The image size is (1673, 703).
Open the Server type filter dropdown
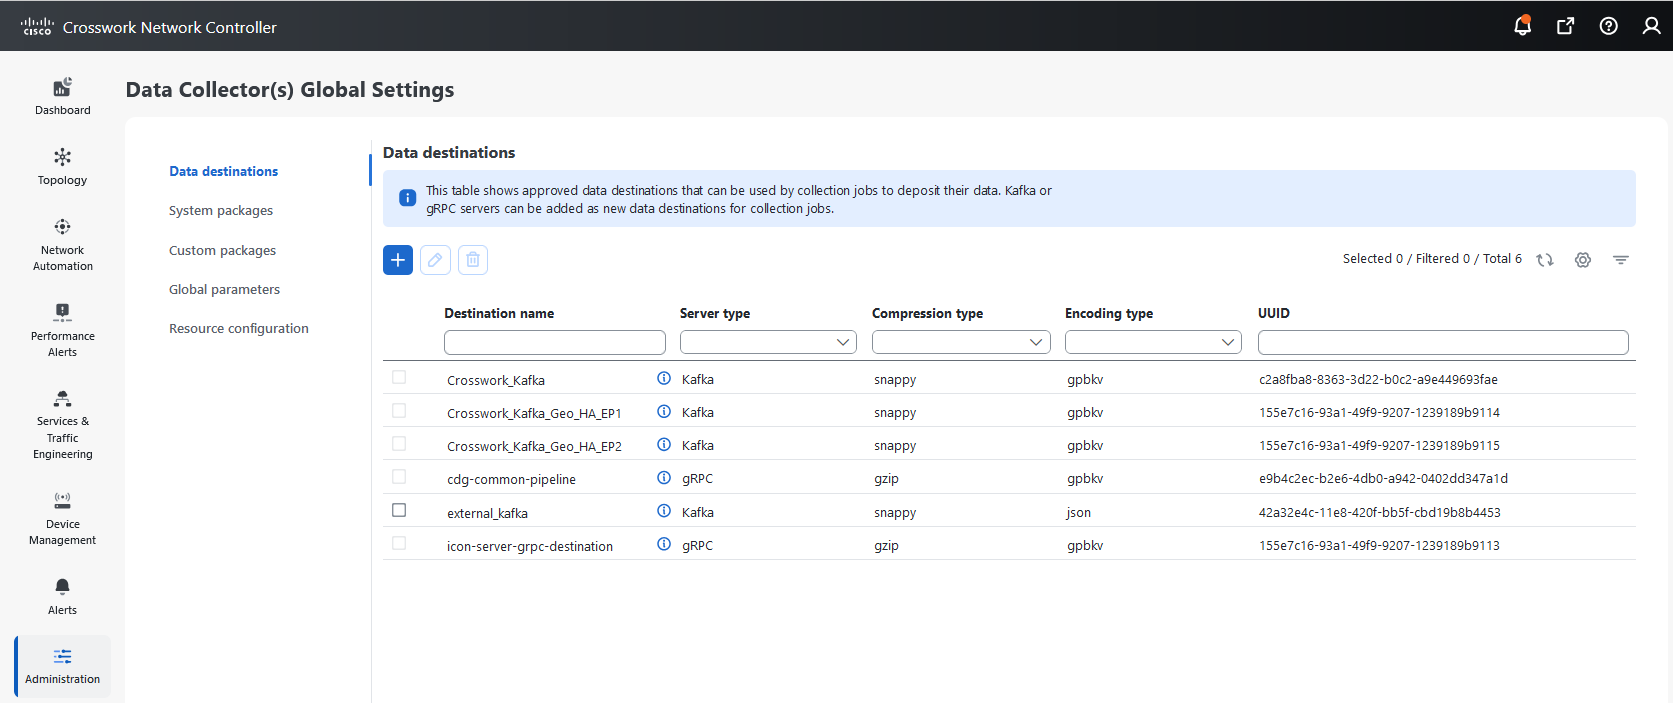pyautogui.click(x=768, y=342)
